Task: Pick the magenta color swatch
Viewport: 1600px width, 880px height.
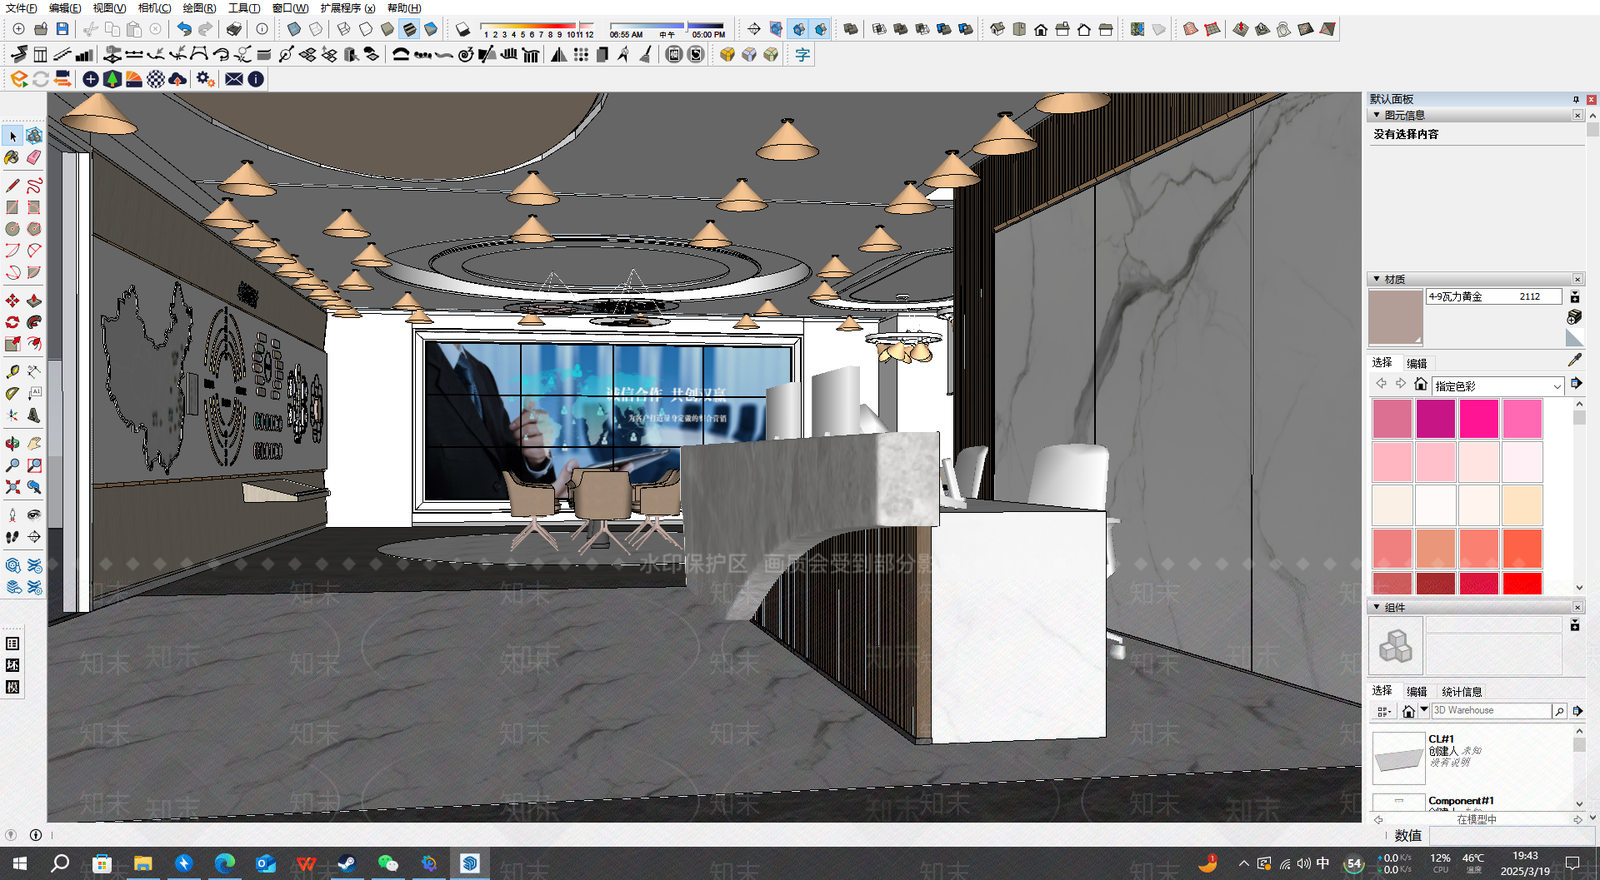Action: coord(1435,419)
